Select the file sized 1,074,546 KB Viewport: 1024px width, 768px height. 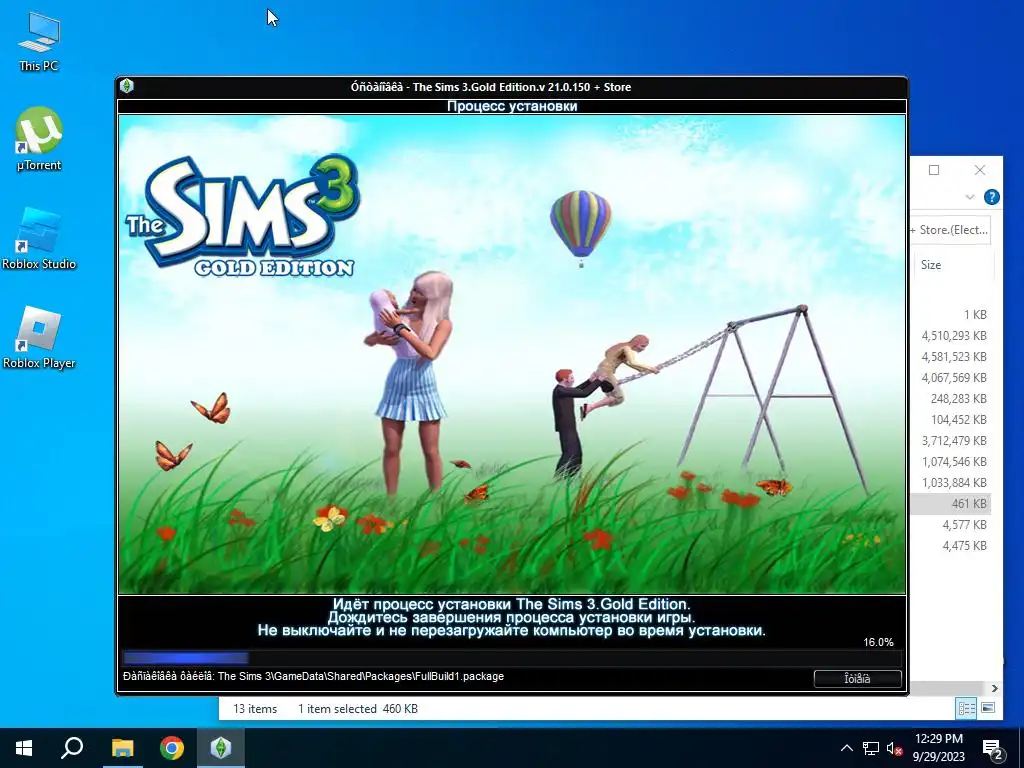952,461
